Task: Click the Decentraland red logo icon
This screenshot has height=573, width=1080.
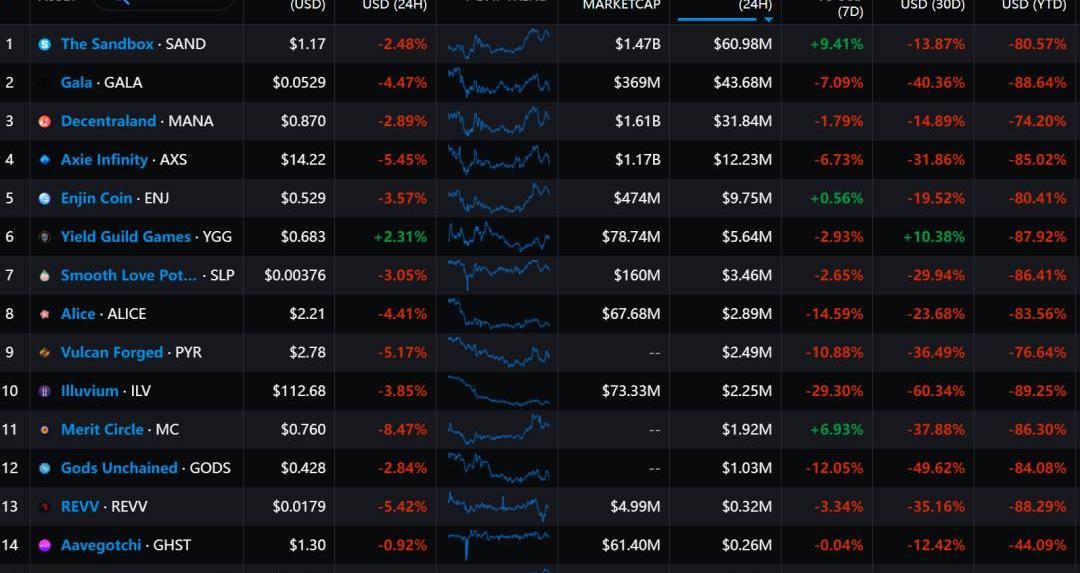Action: coord(44,121)
